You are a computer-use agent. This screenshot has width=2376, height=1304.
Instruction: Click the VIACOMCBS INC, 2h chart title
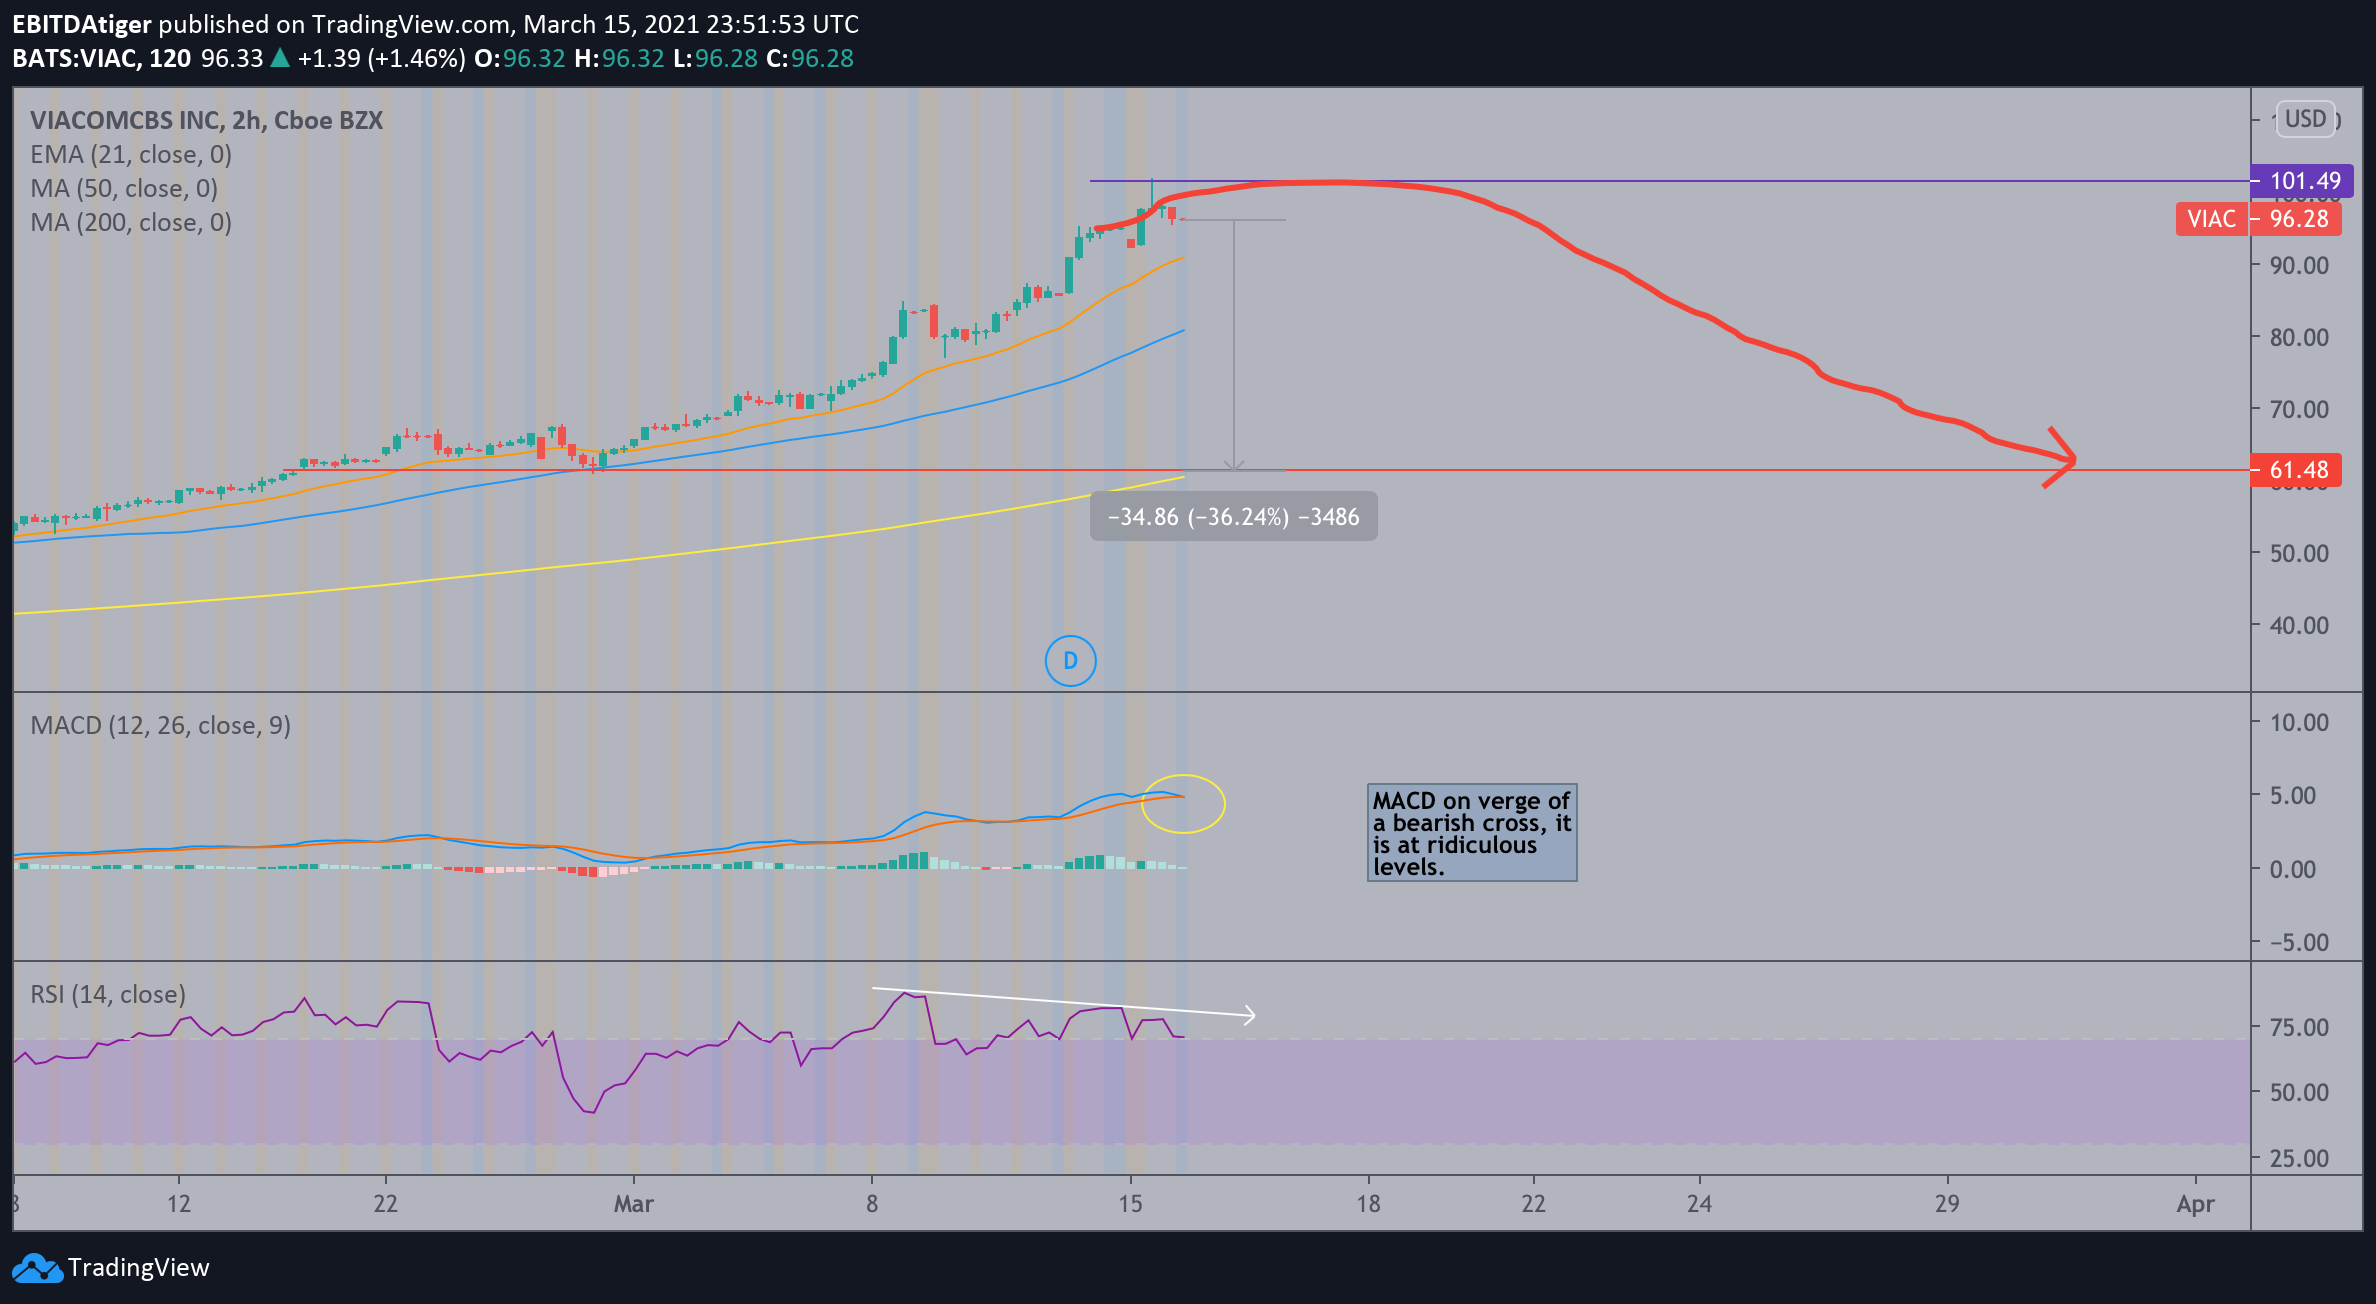206,120
